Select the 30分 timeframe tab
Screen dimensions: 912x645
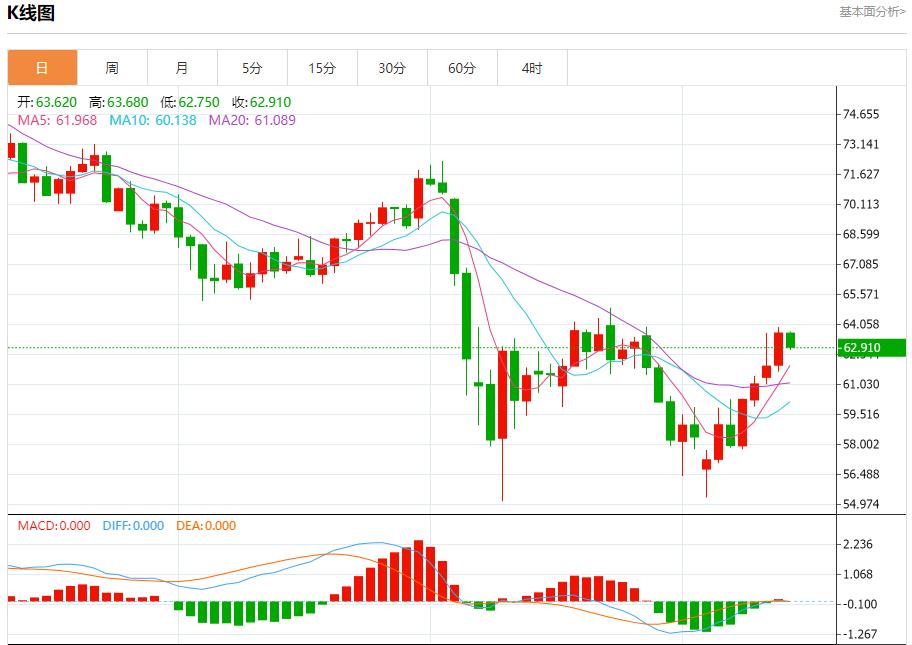[x=392, y=68]
